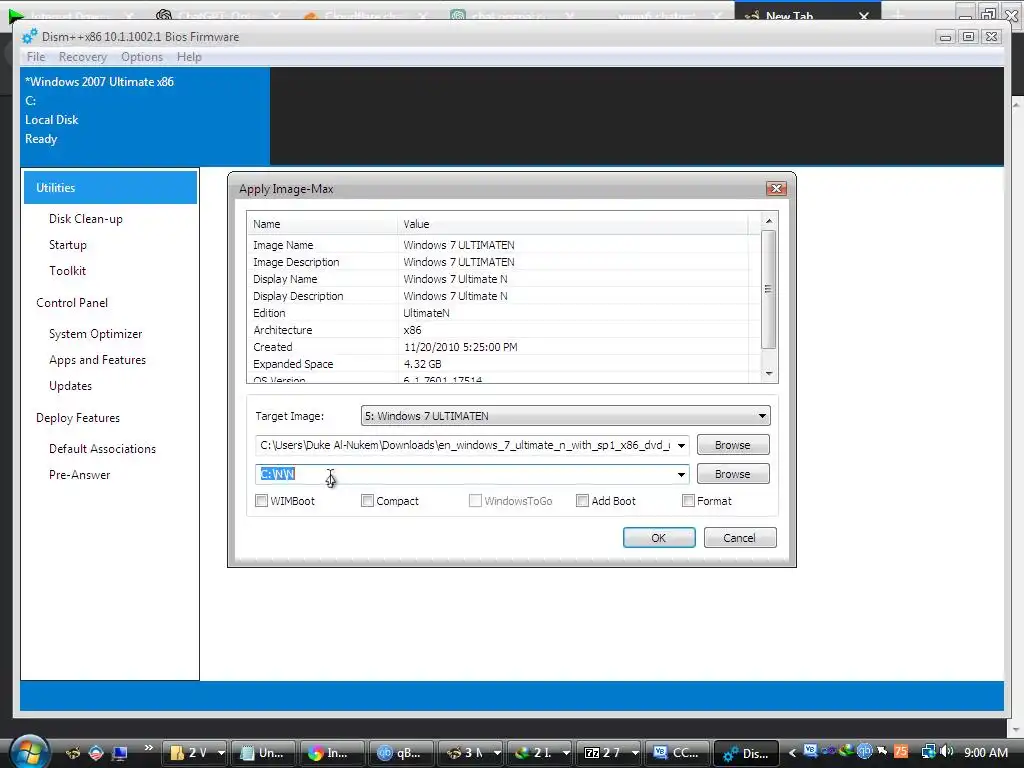
Task: Open the 7-Zip taskbar group
Action: tap(609, 753)
